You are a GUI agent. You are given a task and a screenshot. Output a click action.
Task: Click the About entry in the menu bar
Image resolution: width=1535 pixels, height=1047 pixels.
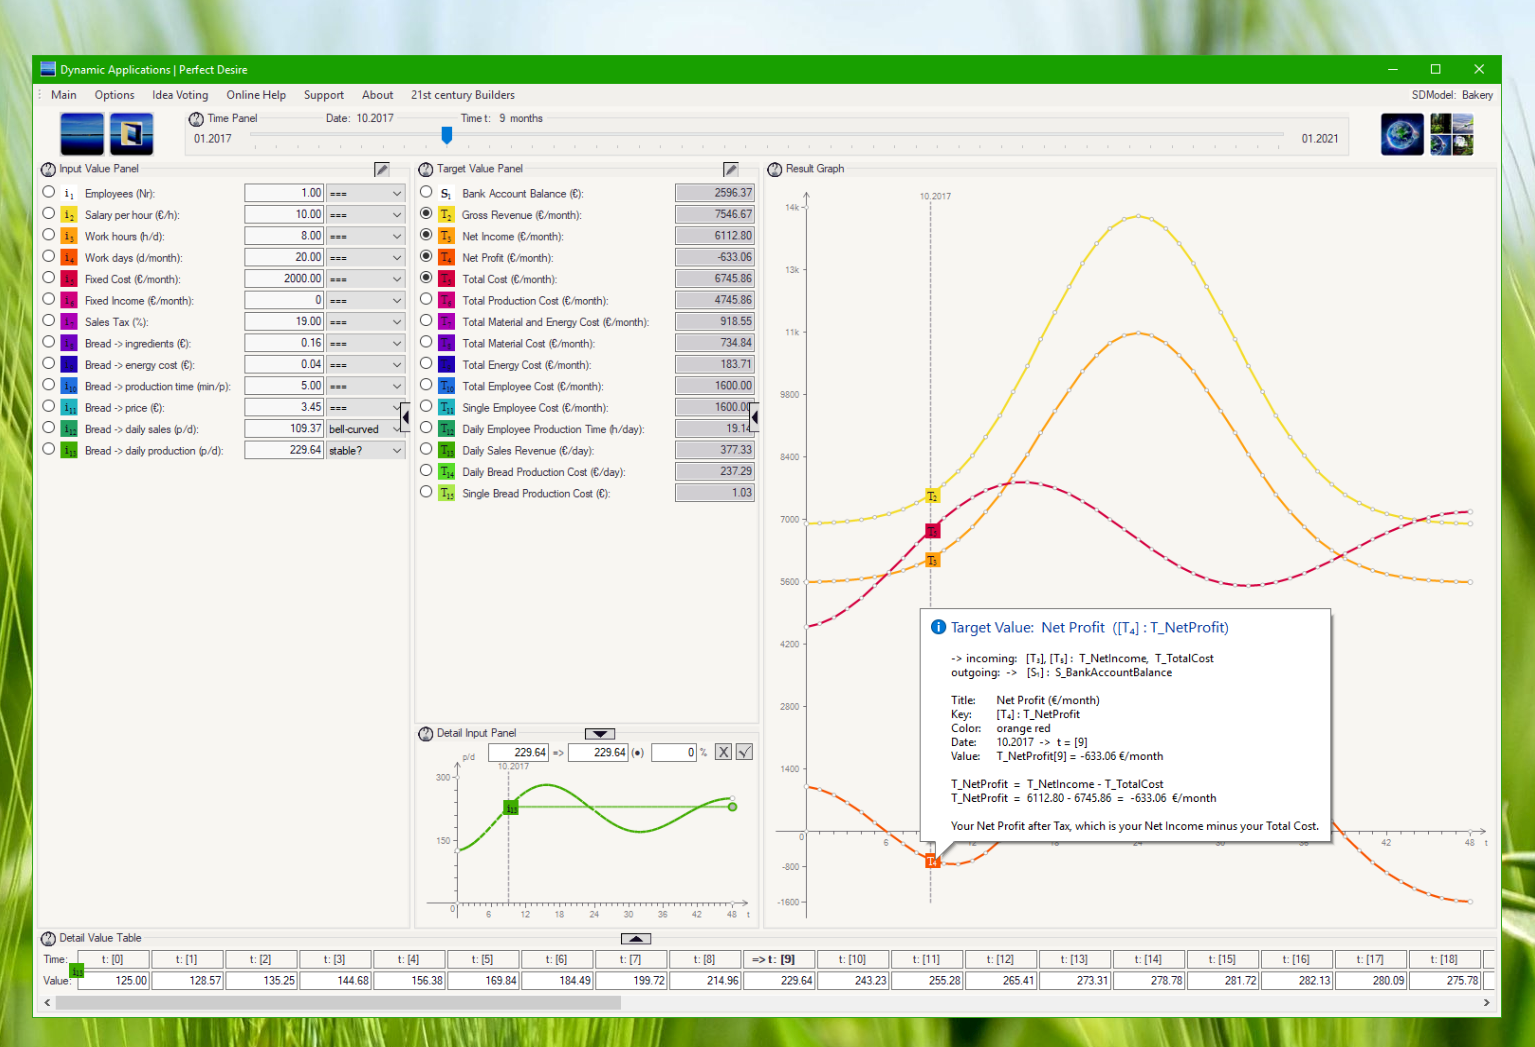pyautogui.click(x=377, y=94)
